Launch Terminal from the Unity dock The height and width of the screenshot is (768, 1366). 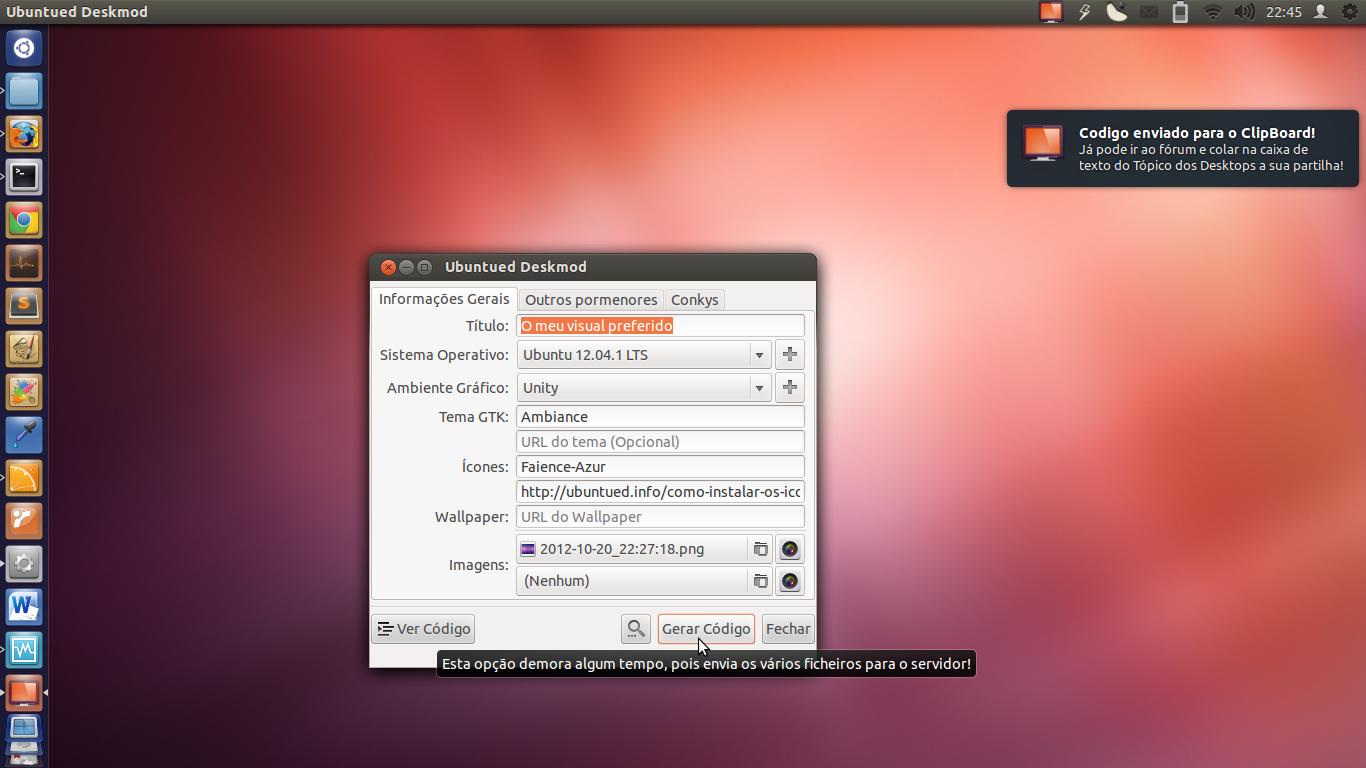pyautogui.click(x=24, y=177)
